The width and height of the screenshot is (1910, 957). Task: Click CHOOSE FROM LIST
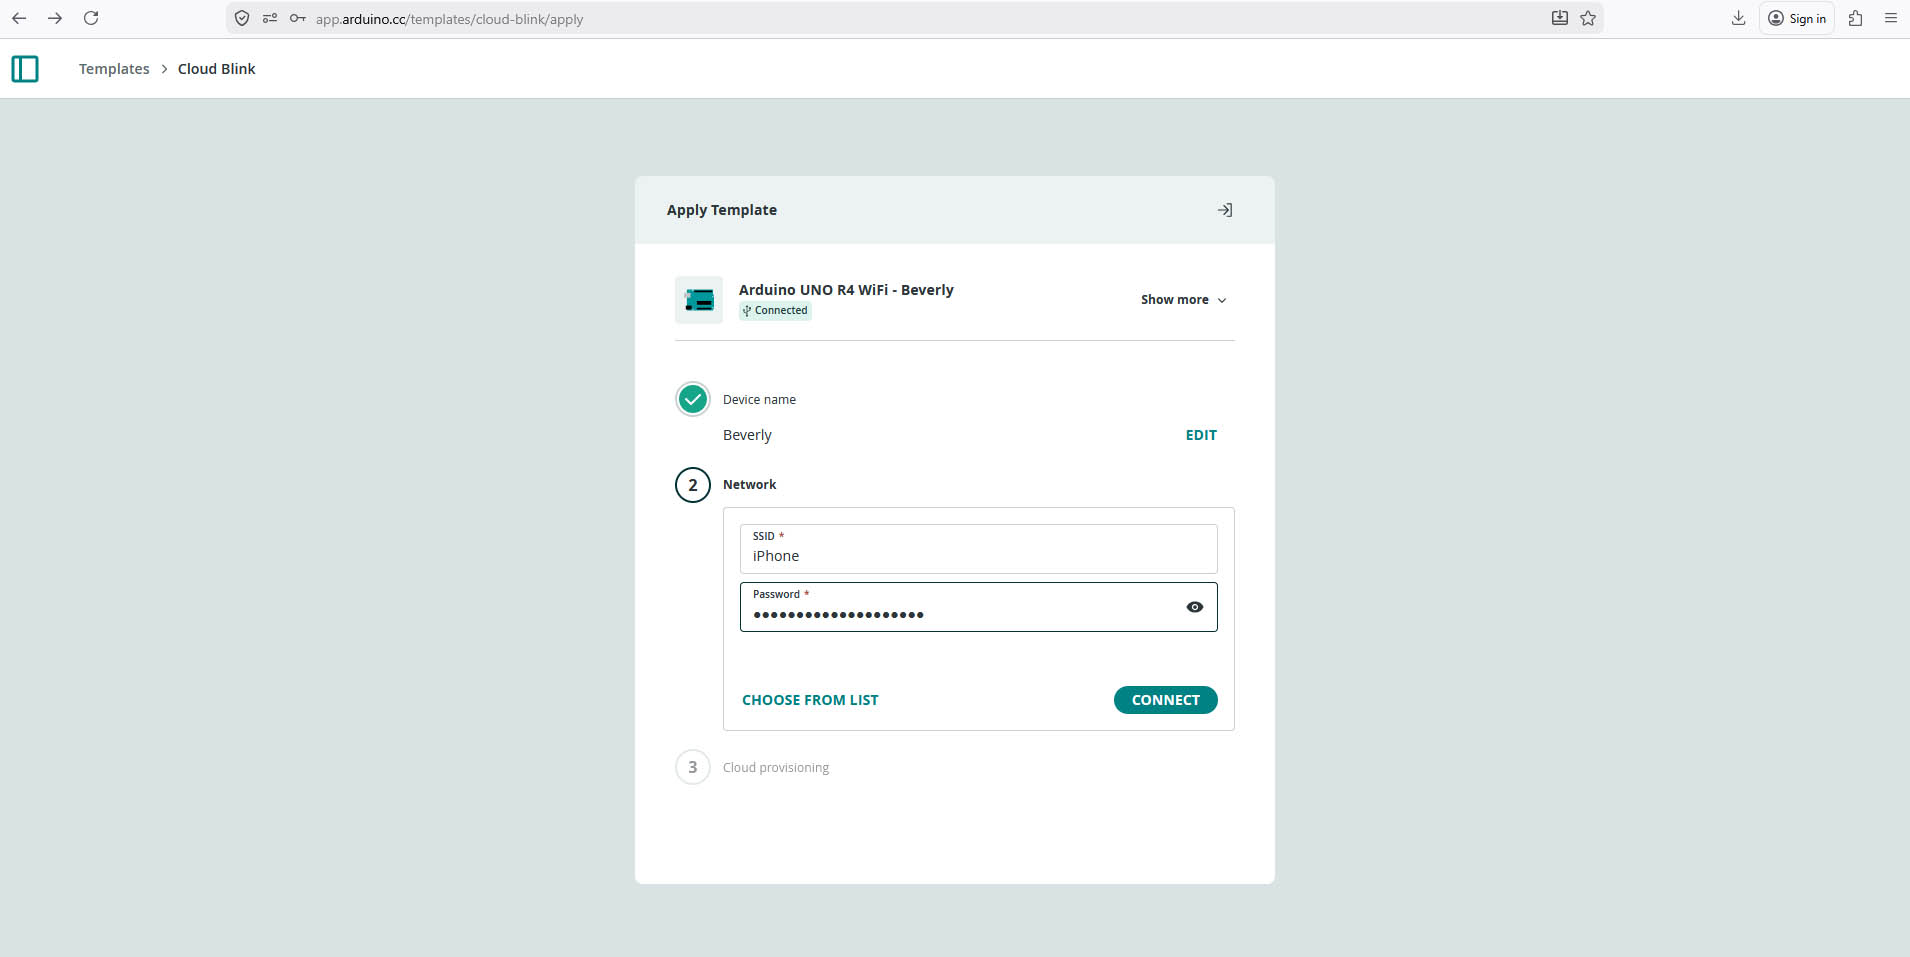point(810,700)
